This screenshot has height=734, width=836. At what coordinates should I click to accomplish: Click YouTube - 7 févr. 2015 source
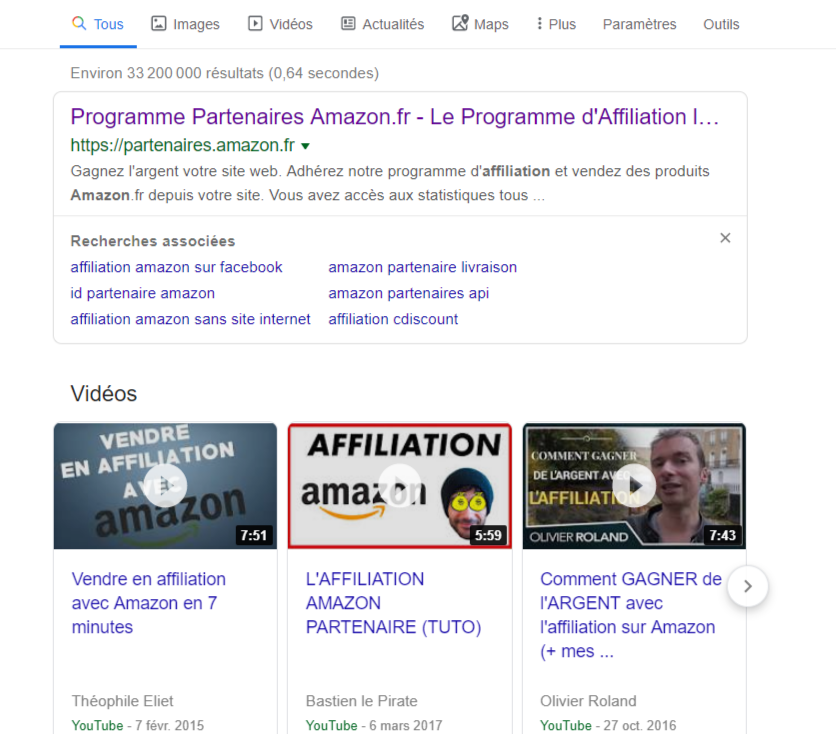(x=138, y=725)
